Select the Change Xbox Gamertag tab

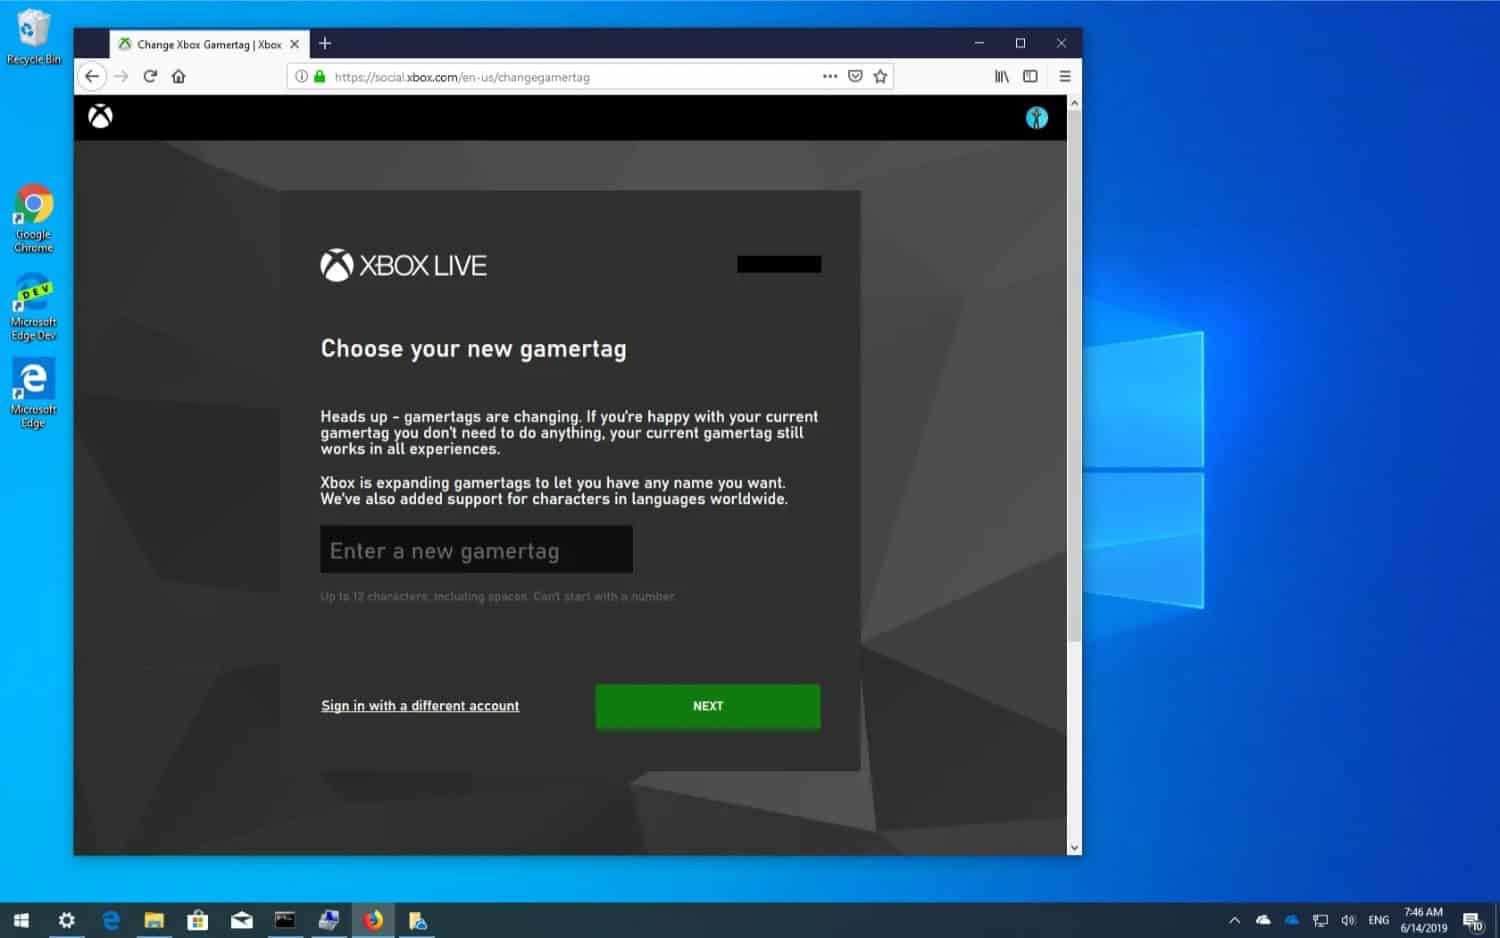pos(208,44)
